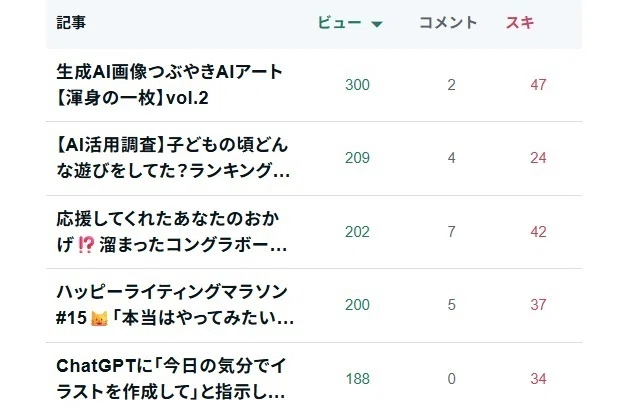Select the 47 スキ count
631x414 pixels.
tap(538, 85)
